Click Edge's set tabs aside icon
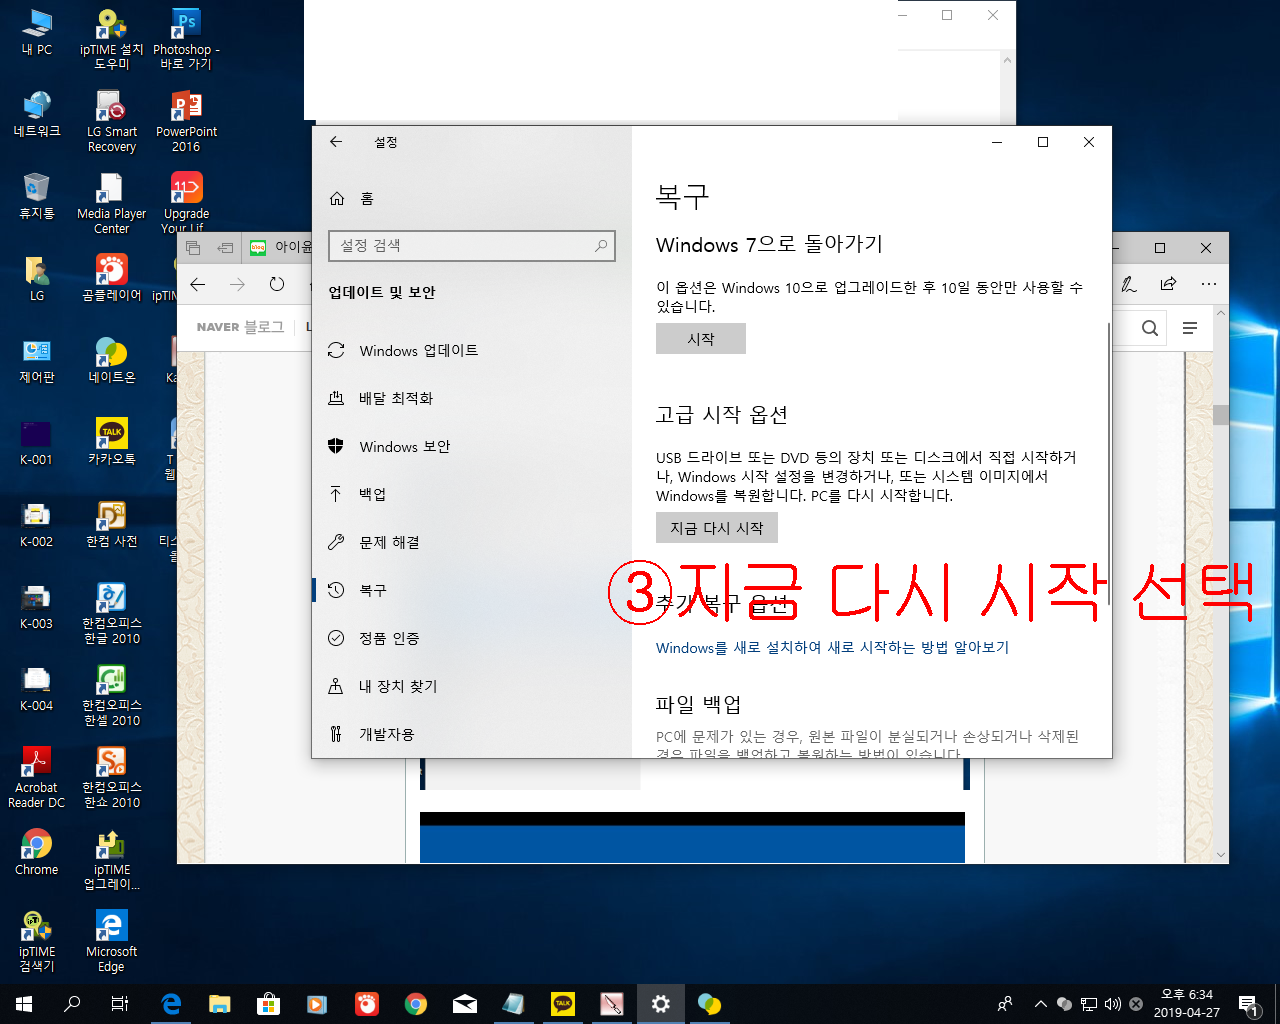The height and width of the screenshot is (1024, 1280). pos(226,247)
